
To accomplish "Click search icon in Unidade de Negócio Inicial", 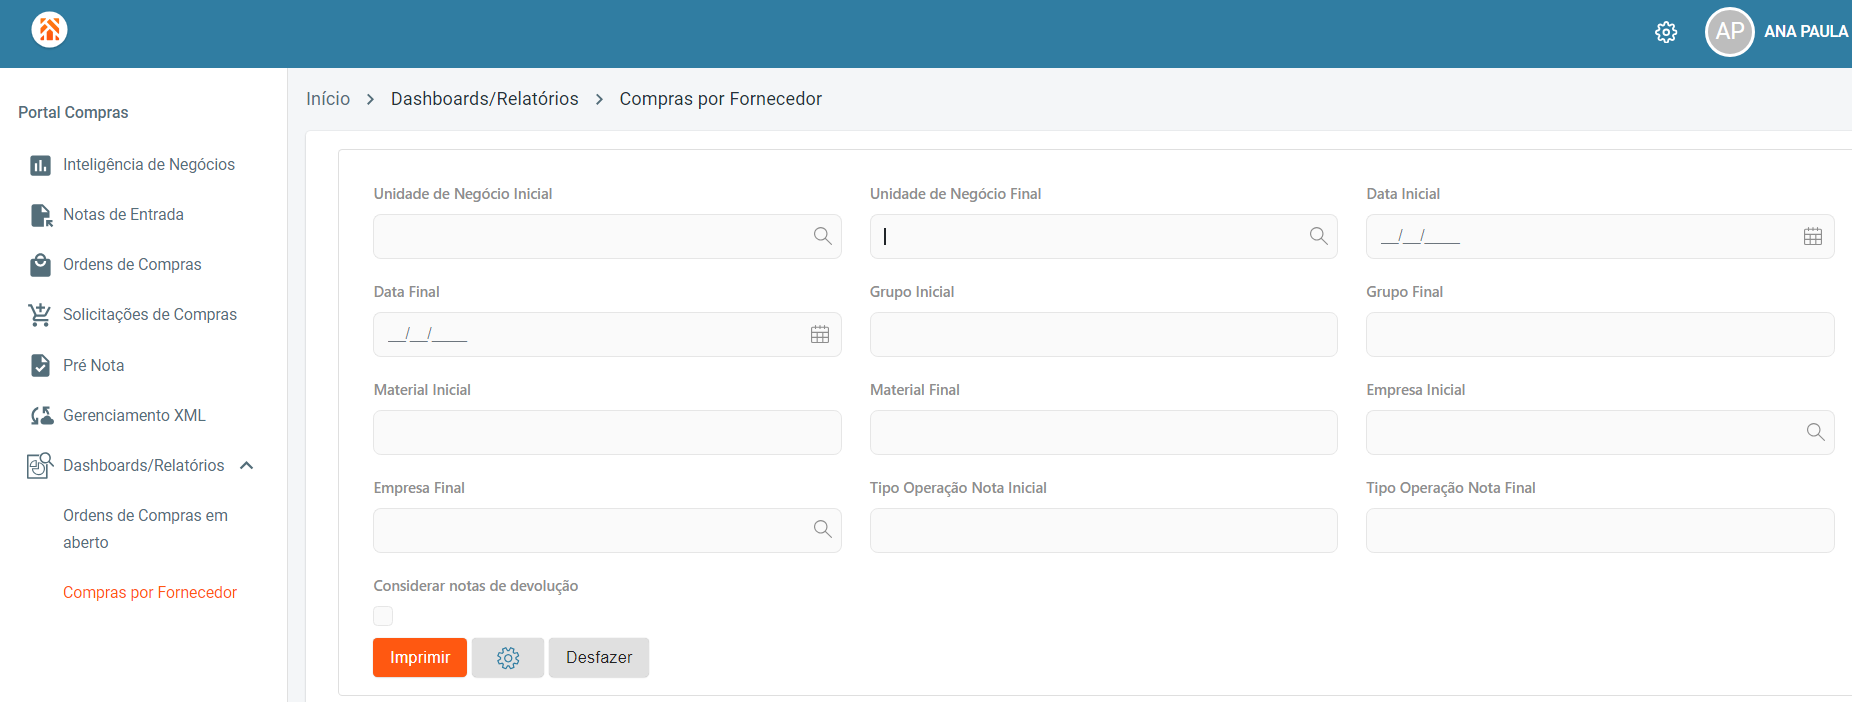I will click(x=822, y=236).
